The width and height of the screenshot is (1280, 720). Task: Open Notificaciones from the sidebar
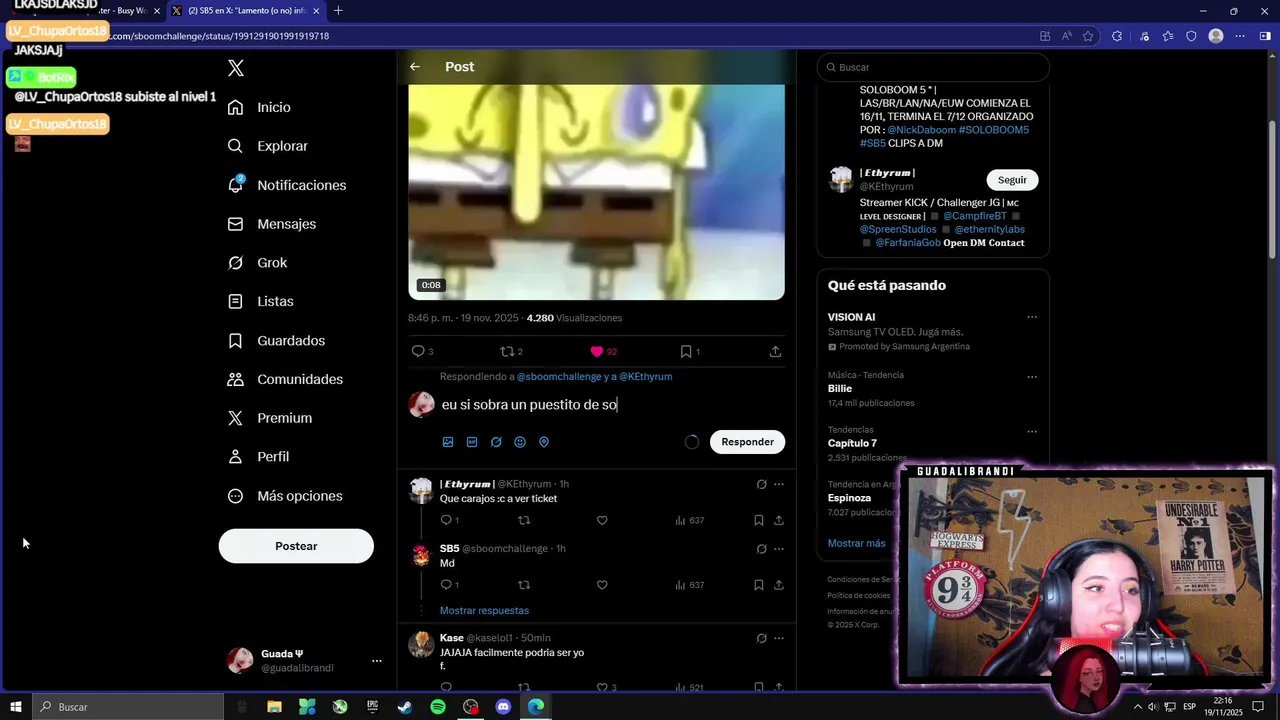click(286, 185)
